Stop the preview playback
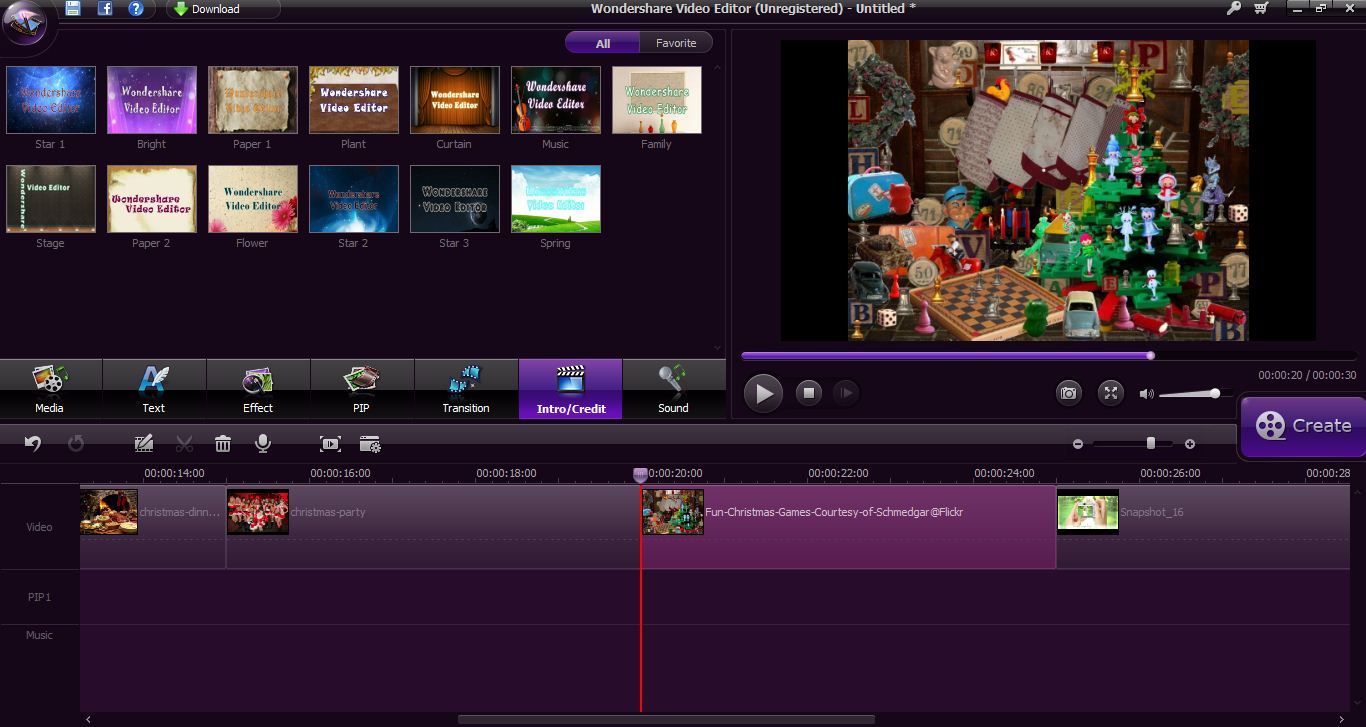The height and width of the screenshot is (727, 1366). pos(809,393)
